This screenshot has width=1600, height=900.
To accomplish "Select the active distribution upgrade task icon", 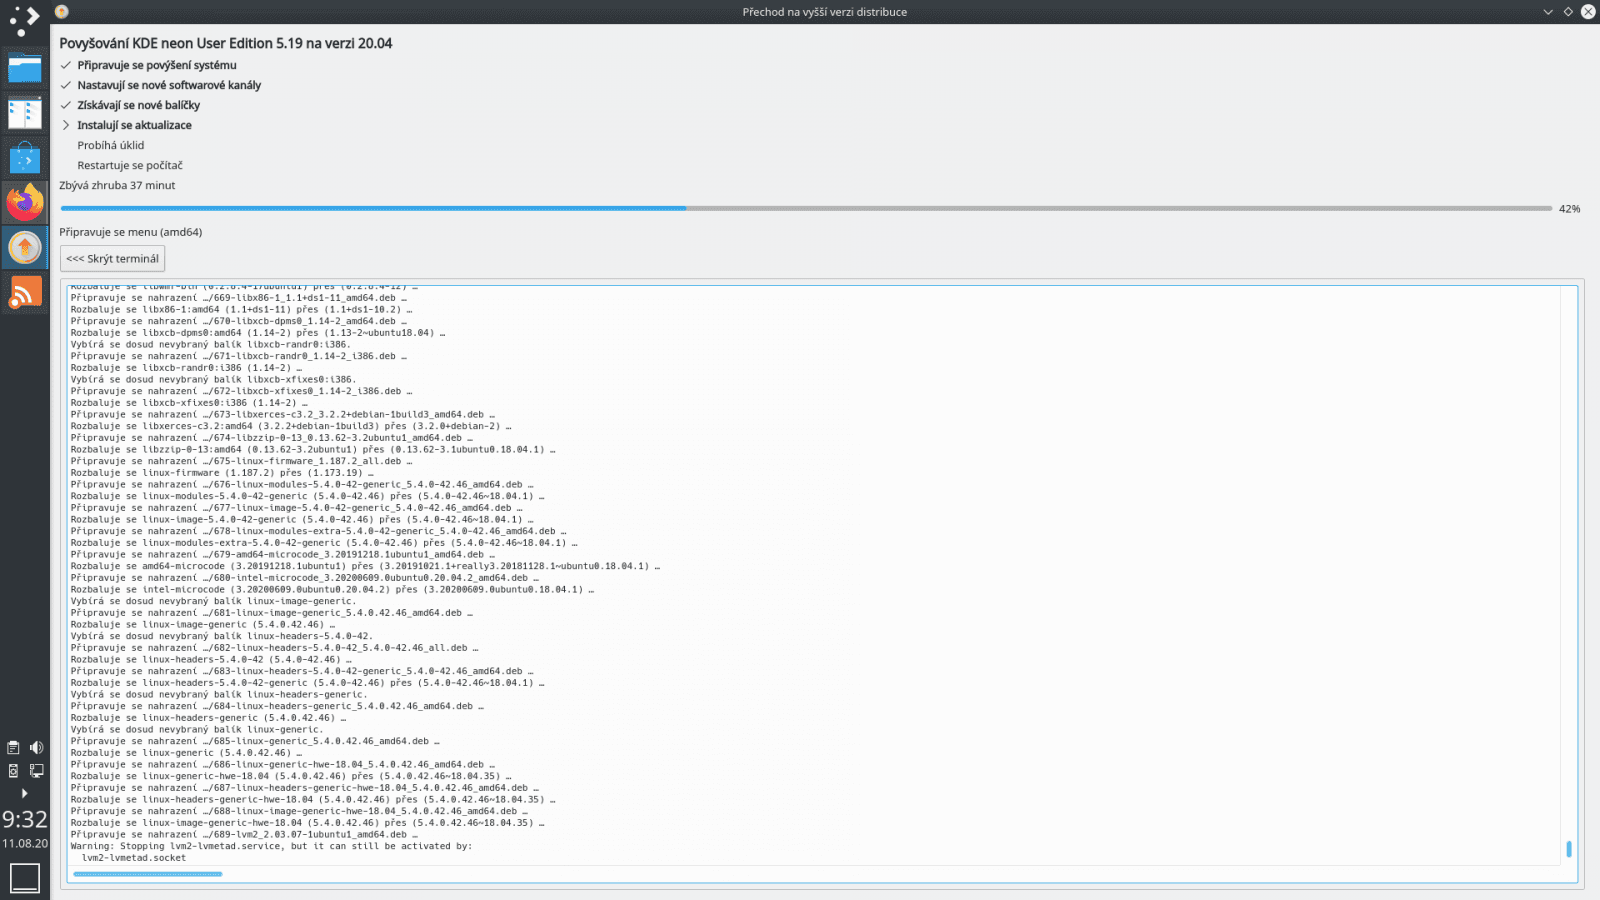I will point(24,246).
